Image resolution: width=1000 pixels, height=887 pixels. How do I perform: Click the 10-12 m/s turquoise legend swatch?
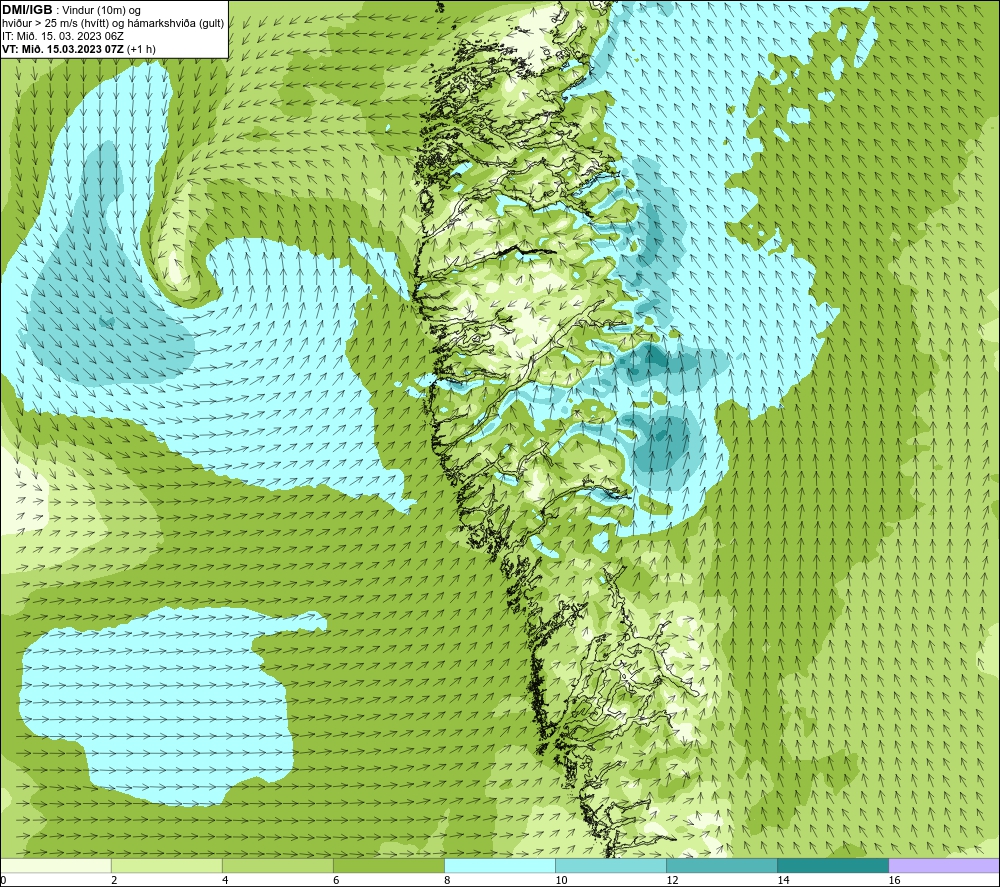610,865
